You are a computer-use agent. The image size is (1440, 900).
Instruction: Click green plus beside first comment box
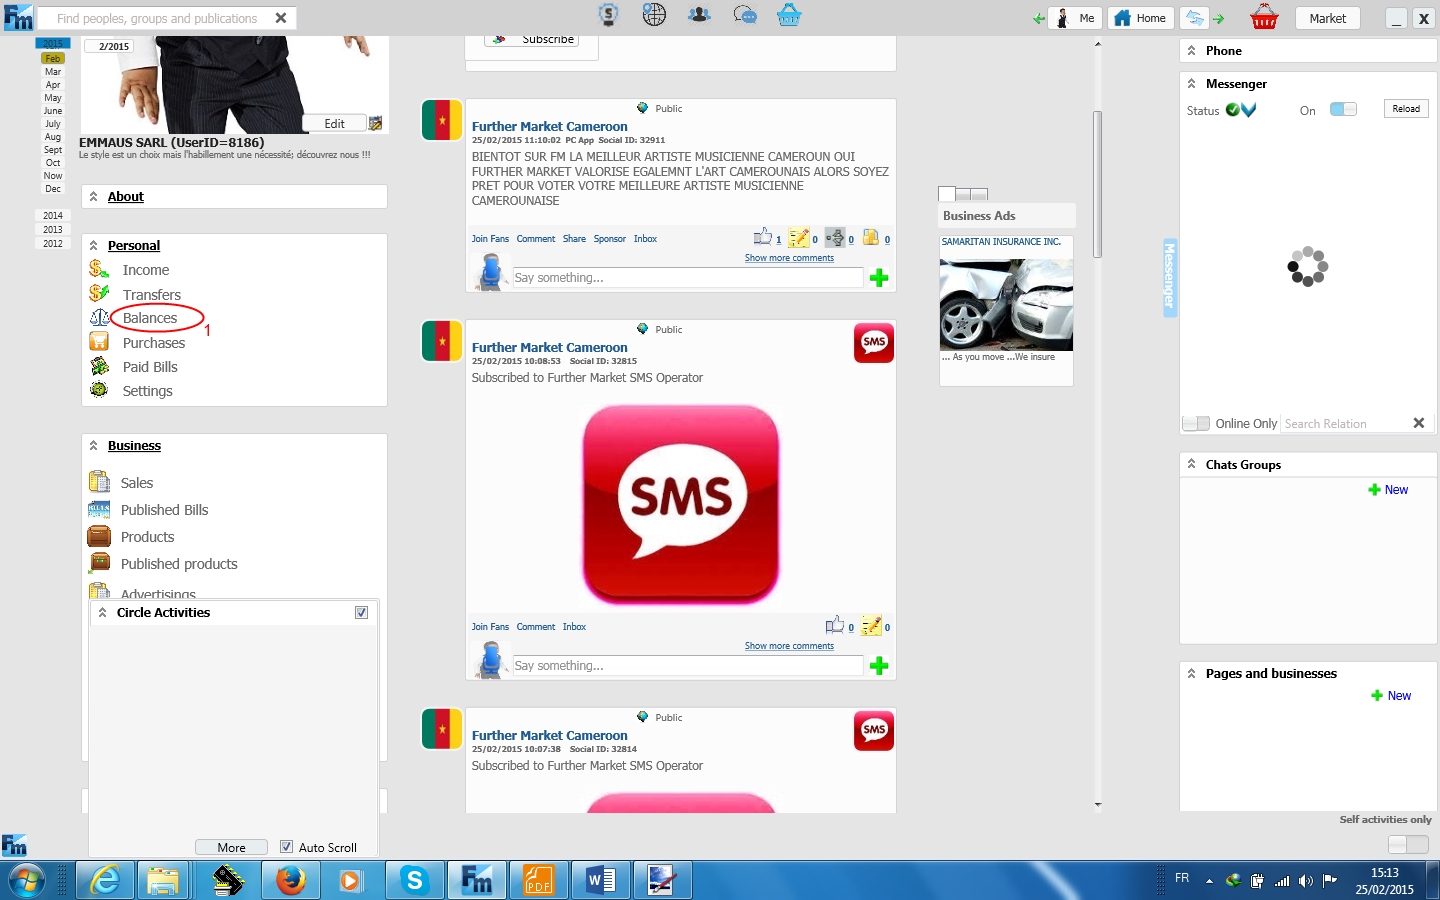(x=879, y=278)
